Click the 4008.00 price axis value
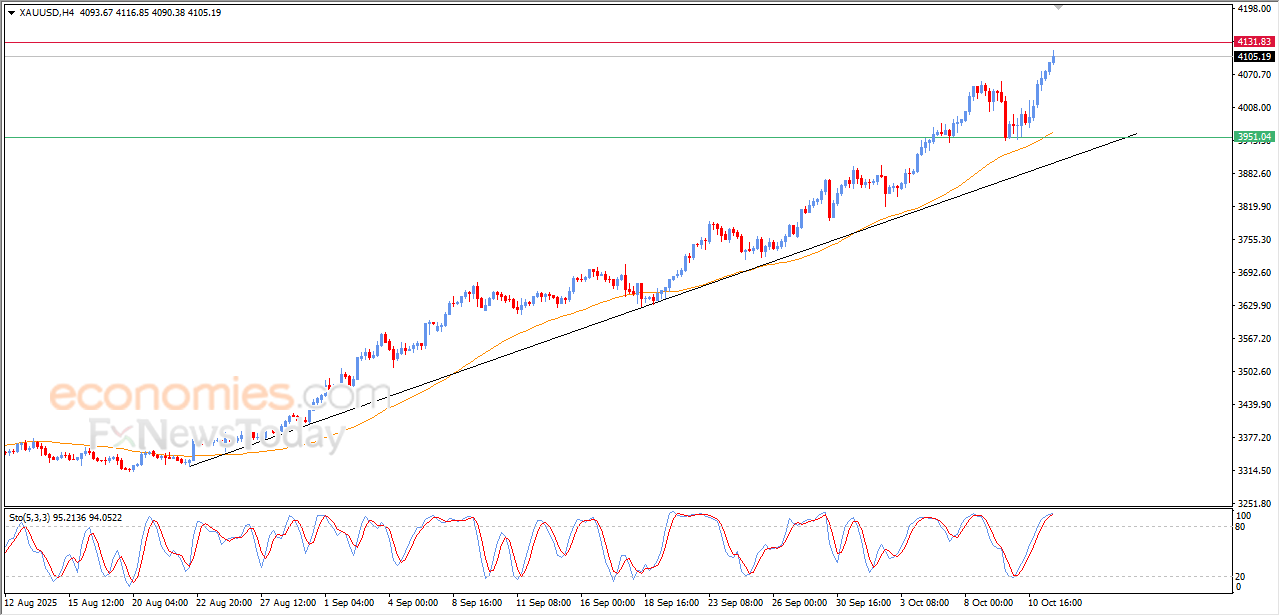Image resolution: width=1280 pixels, height=616 pixels. click(x=1253, y=108)
